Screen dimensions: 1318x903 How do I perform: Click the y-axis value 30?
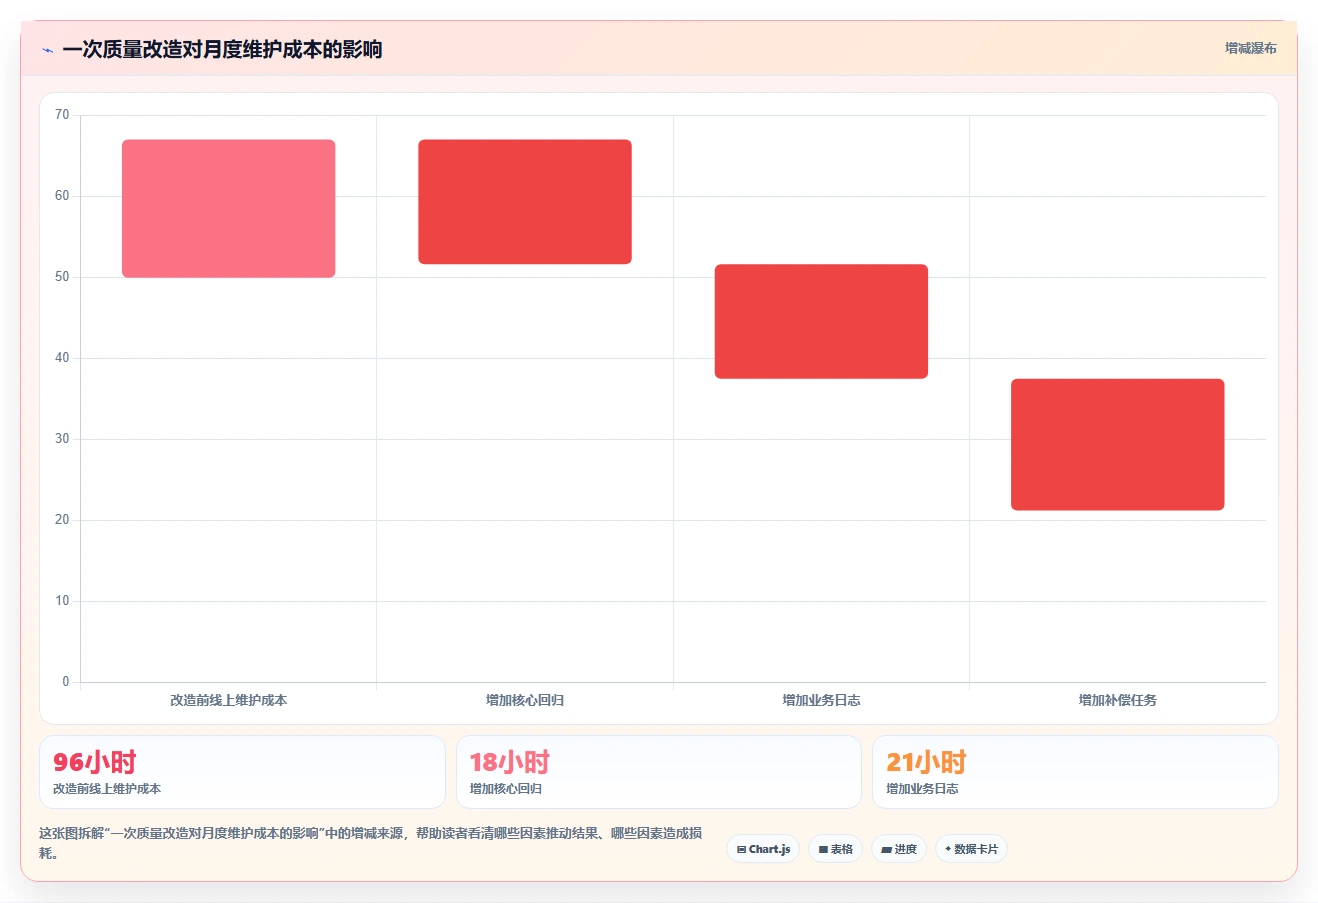coord(62,439)
